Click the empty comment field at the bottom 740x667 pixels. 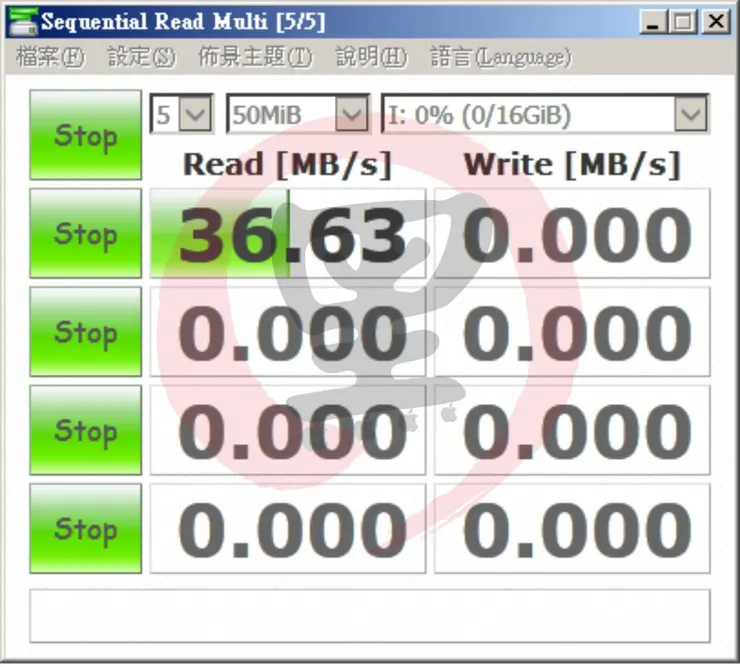pos(370,616)
